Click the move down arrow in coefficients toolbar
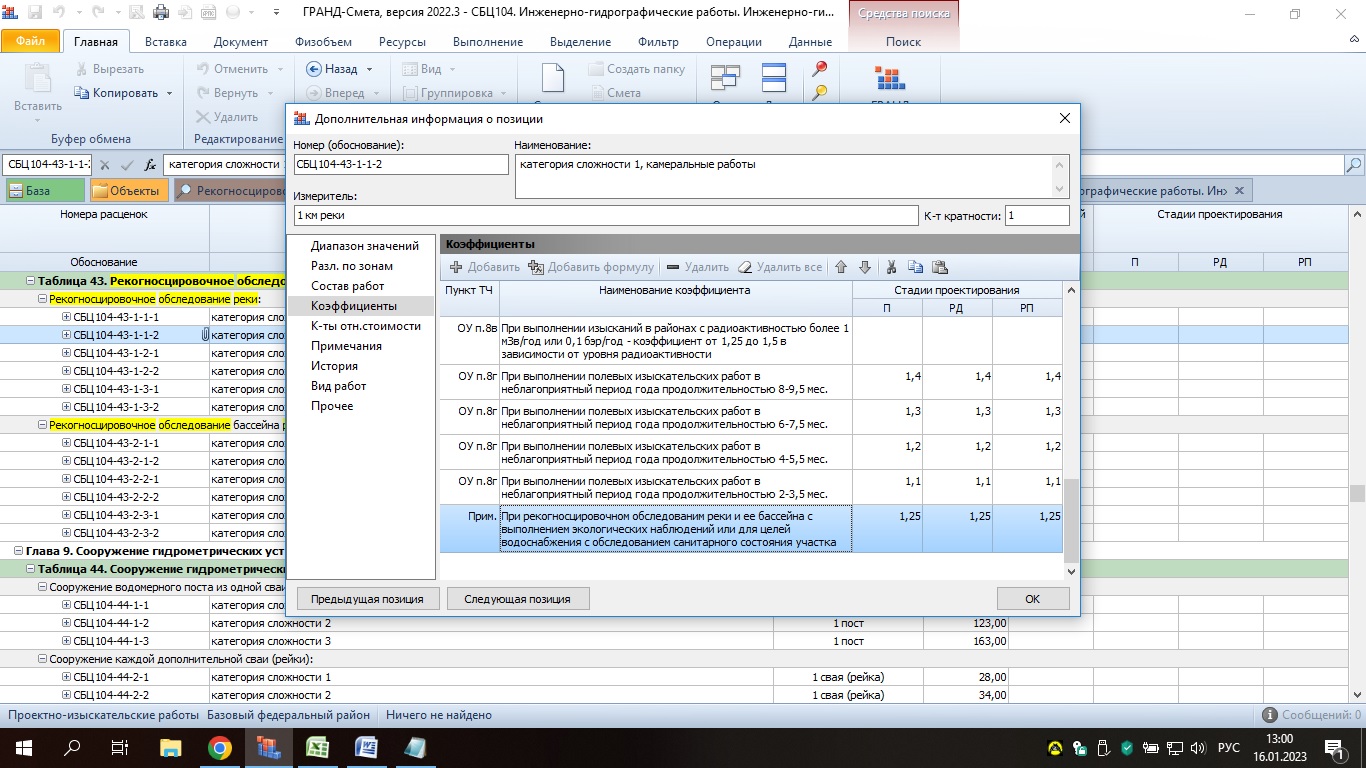The height and width of the screenshot is (768, 1366). 865,267
